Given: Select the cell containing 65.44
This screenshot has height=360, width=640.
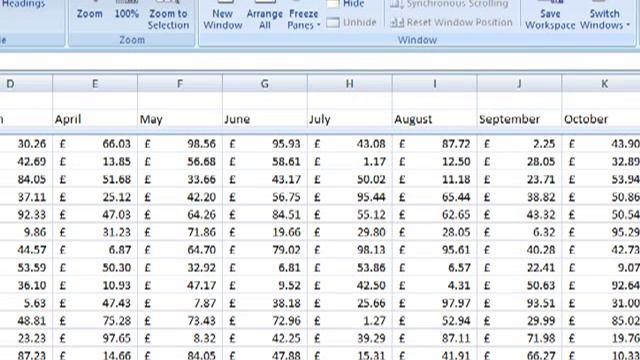Looking at the screenshot, I should (435, 197).
